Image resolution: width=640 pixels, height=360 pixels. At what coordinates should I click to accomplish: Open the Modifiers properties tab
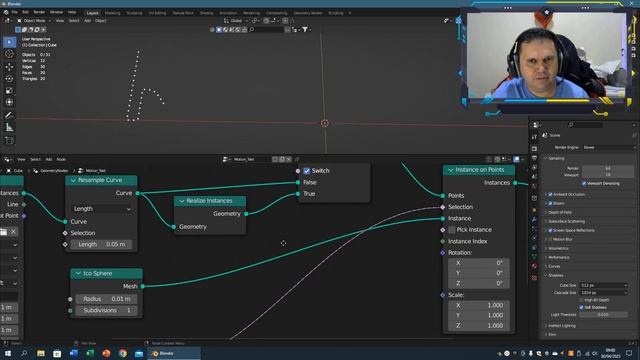(x=534, y=220)
